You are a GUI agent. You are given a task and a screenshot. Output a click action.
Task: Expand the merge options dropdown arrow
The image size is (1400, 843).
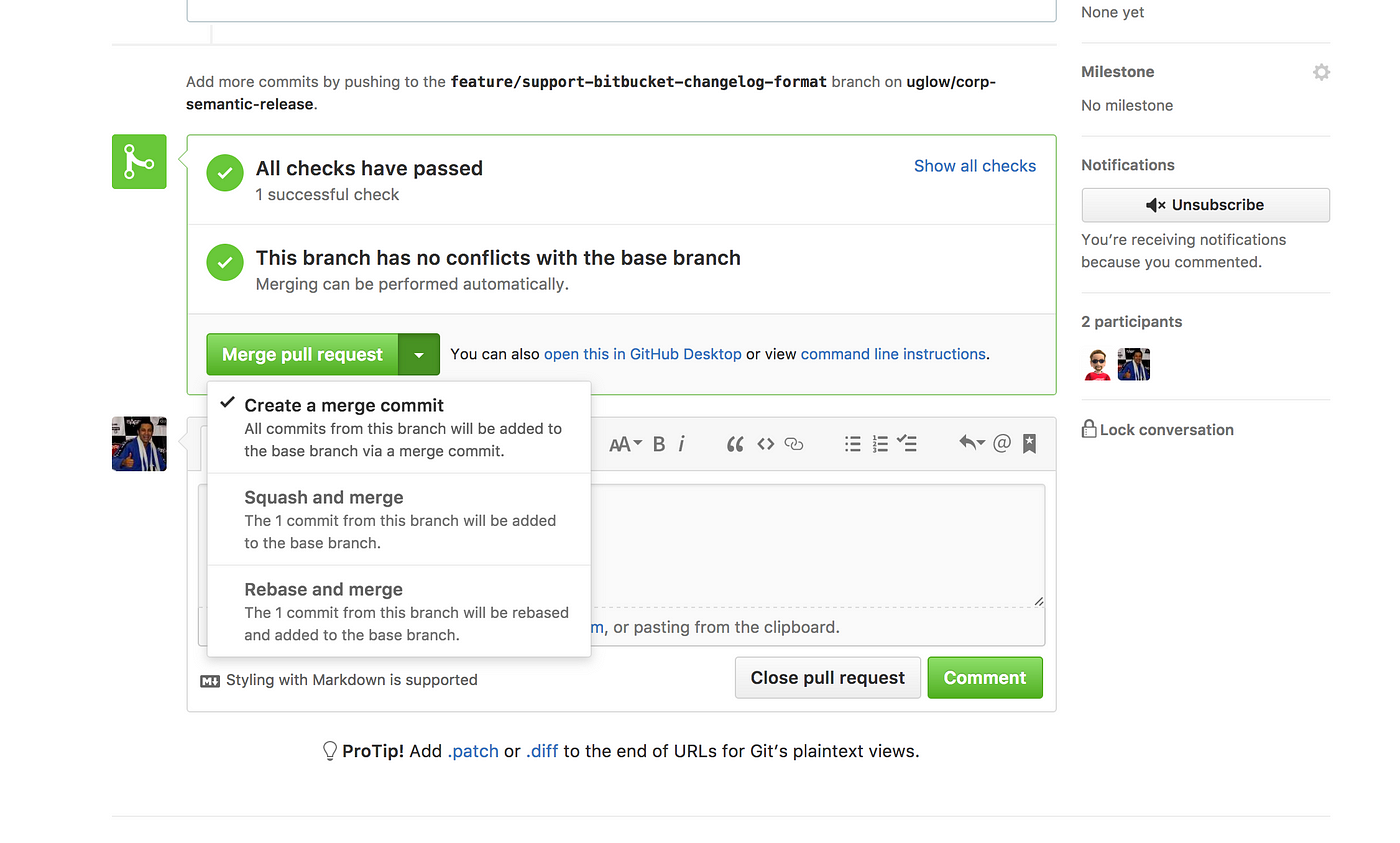(x=419, y=355)
